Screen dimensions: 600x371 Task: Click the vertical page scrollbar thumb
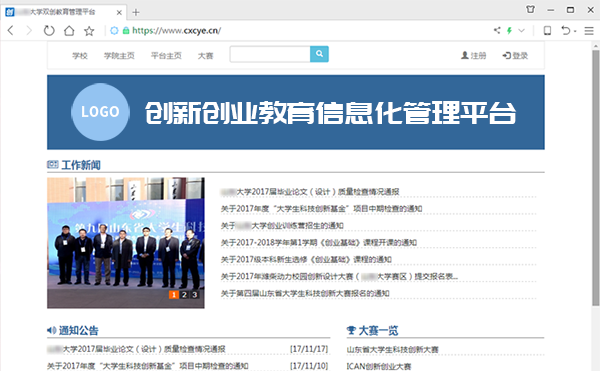point(596,178)
